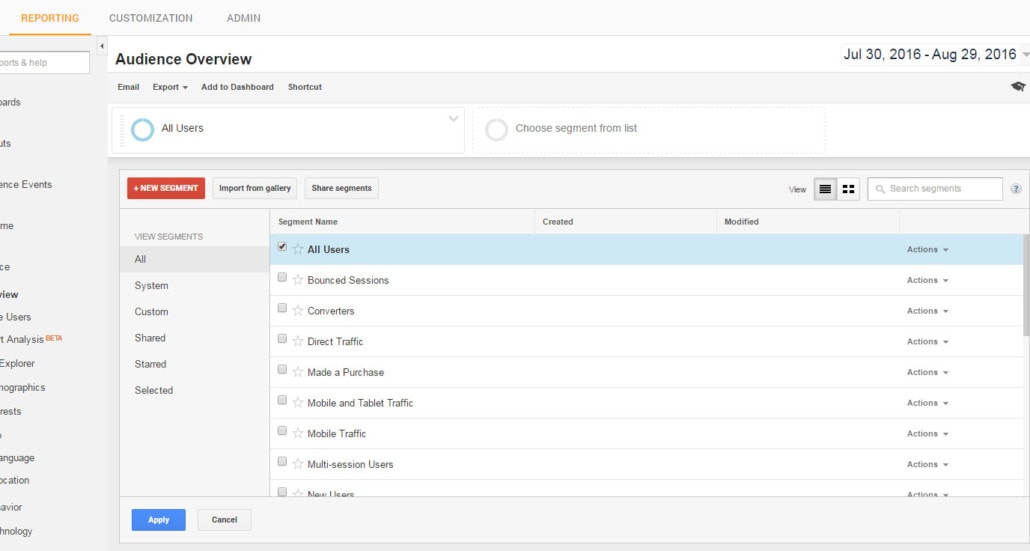The image size is (1030, 551).
Task: Click the magnifier icon in search segments
Action: 880,189
